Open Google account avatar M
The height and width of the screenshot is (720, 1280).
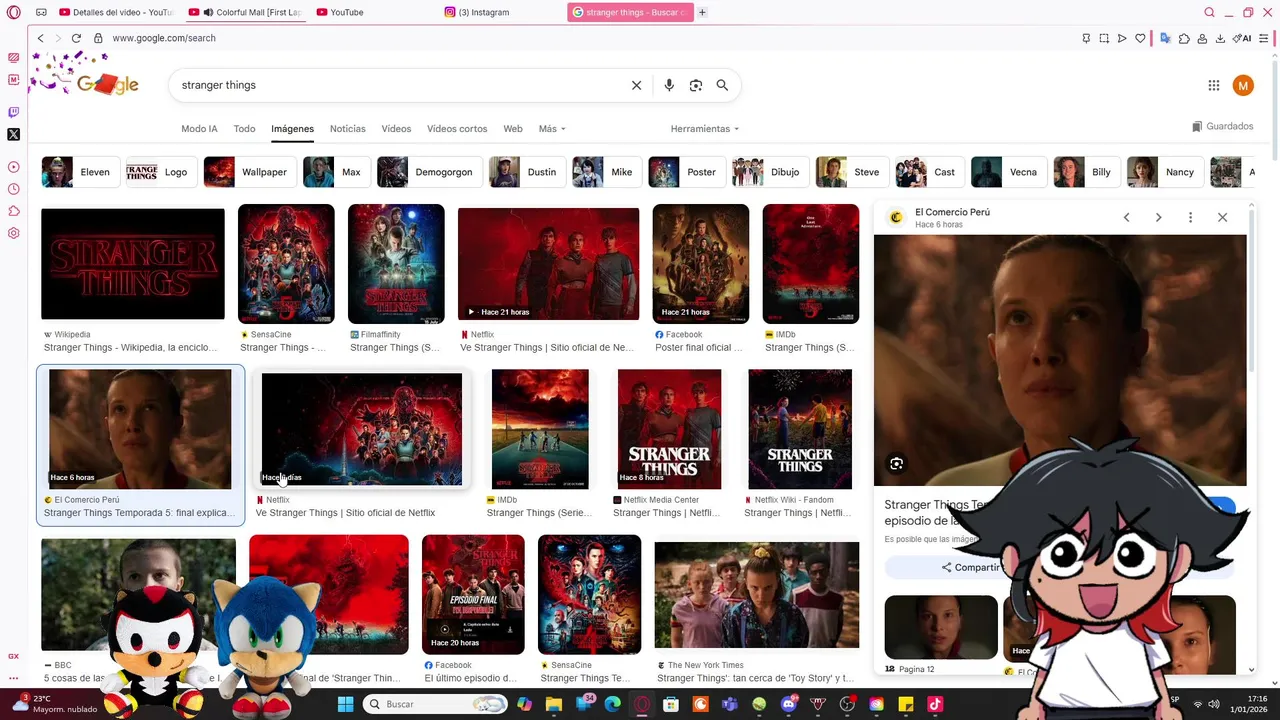pos(1243,86)
